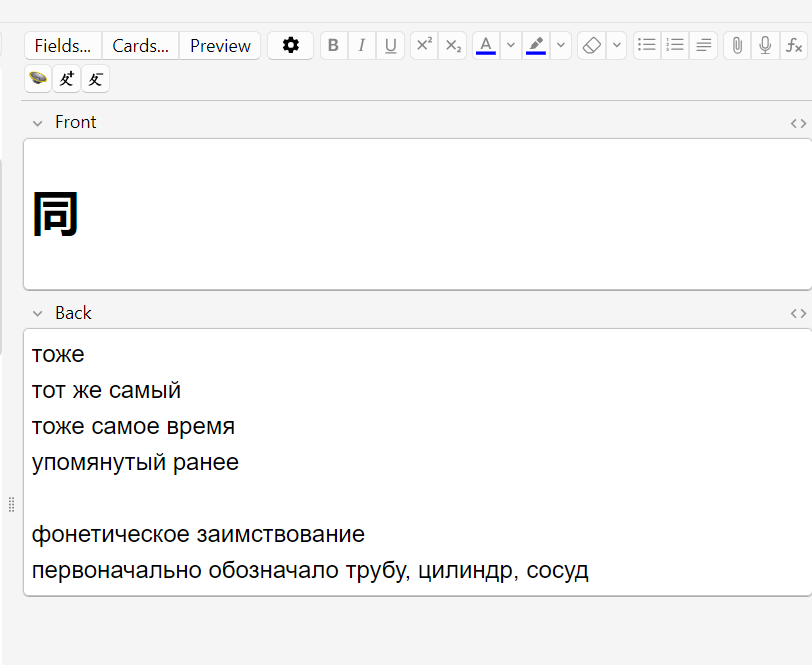812x665 pixels.
Task: Click the Preview button
Action: [x=220, y=46]
